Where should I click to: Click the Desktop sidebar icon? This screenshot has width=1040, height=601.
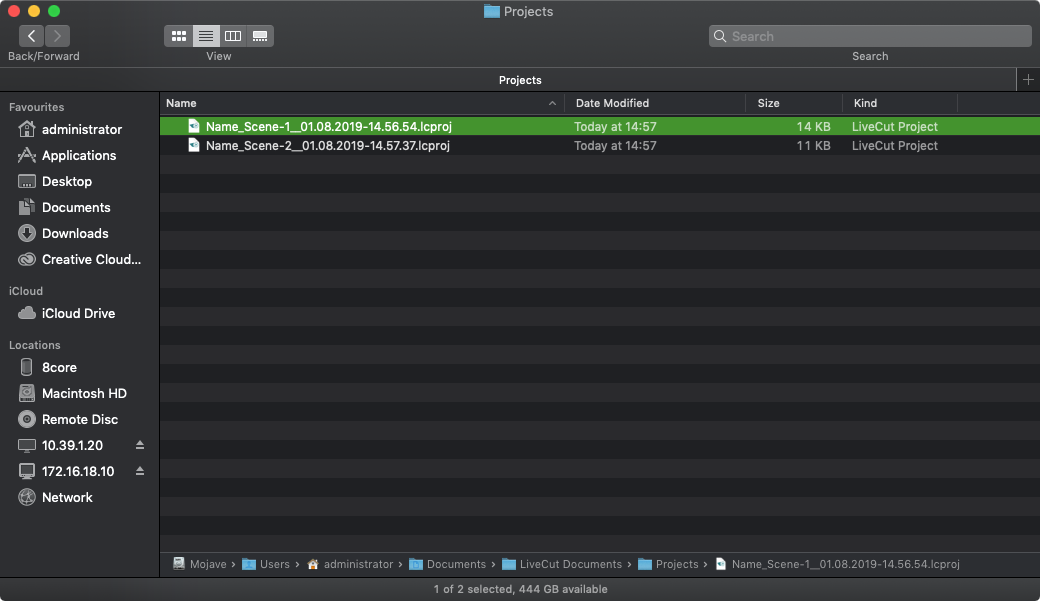[x=27, y=181]
